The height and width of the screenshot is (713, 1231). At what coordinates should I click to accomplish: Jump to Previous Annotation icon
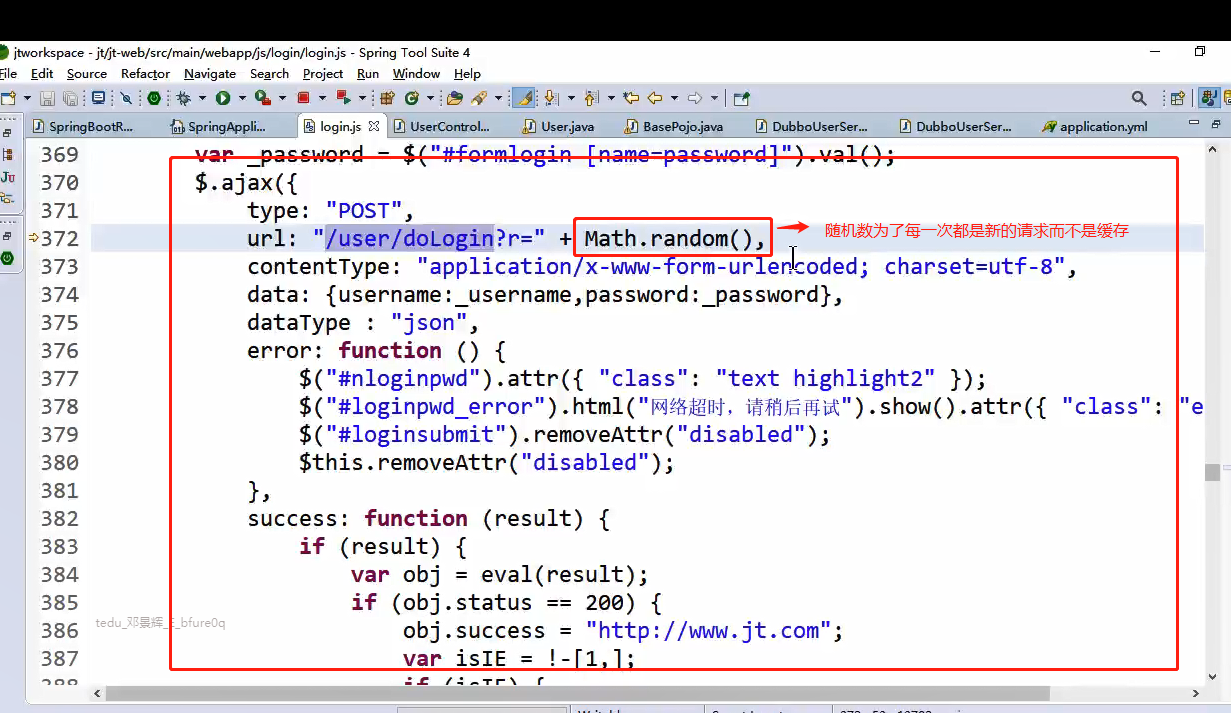tap(590, 98)
